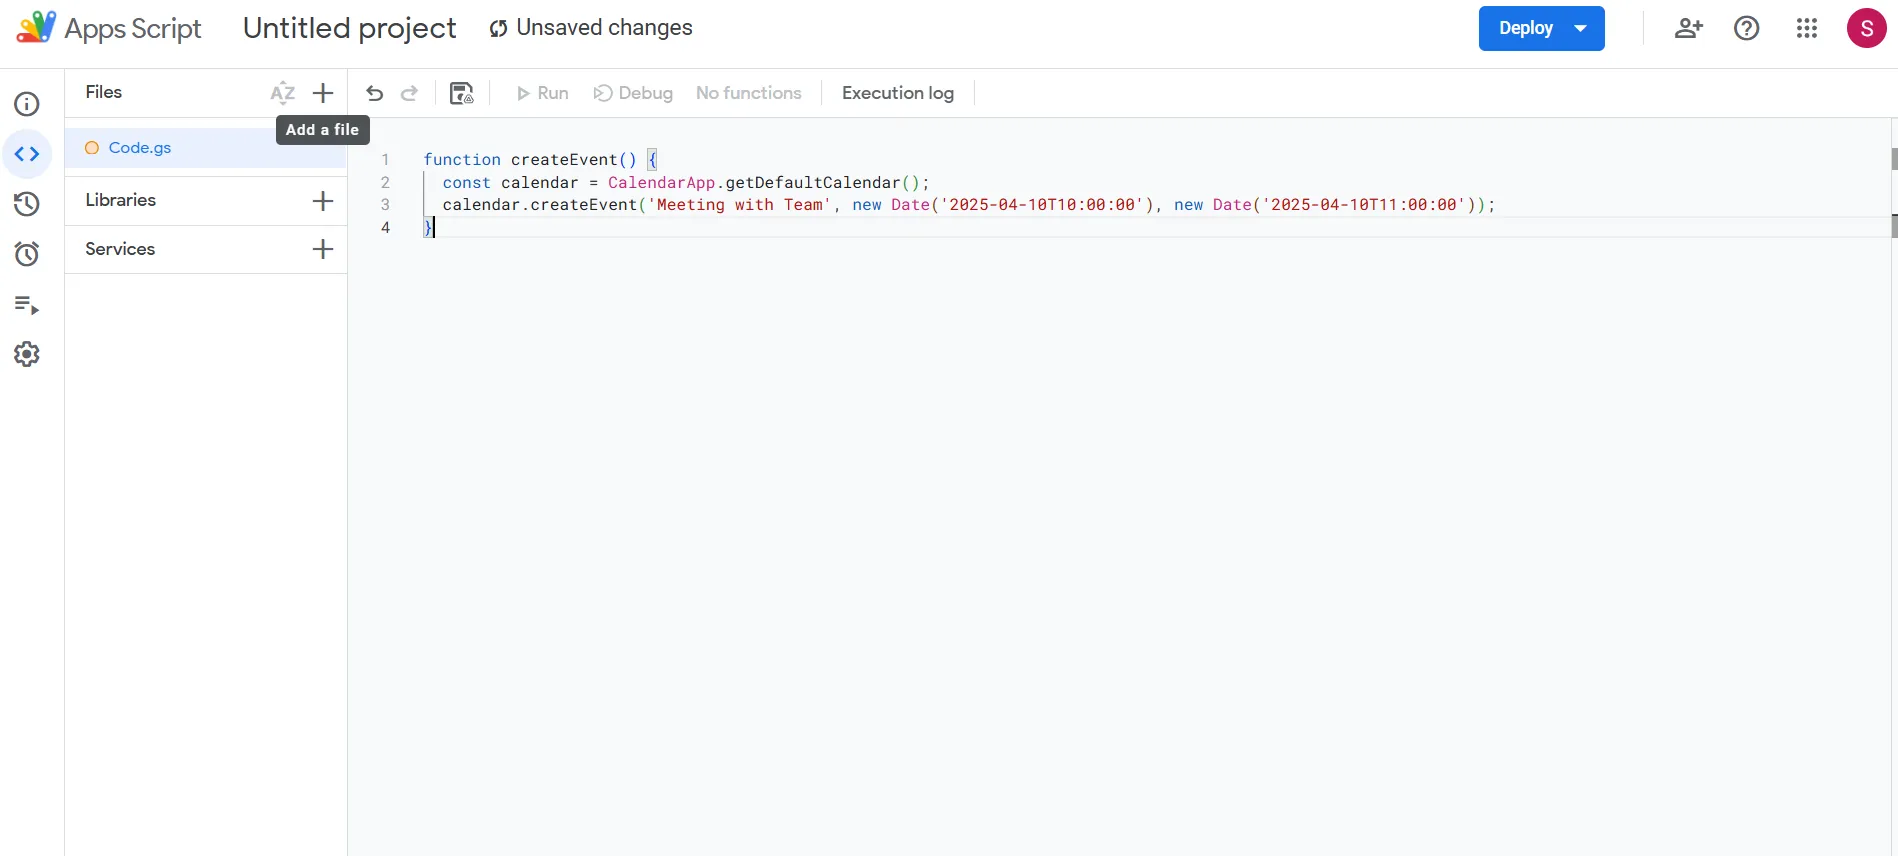Click the Deploy button
This screenshot has height=856, width=1898.
[1526, 28]
